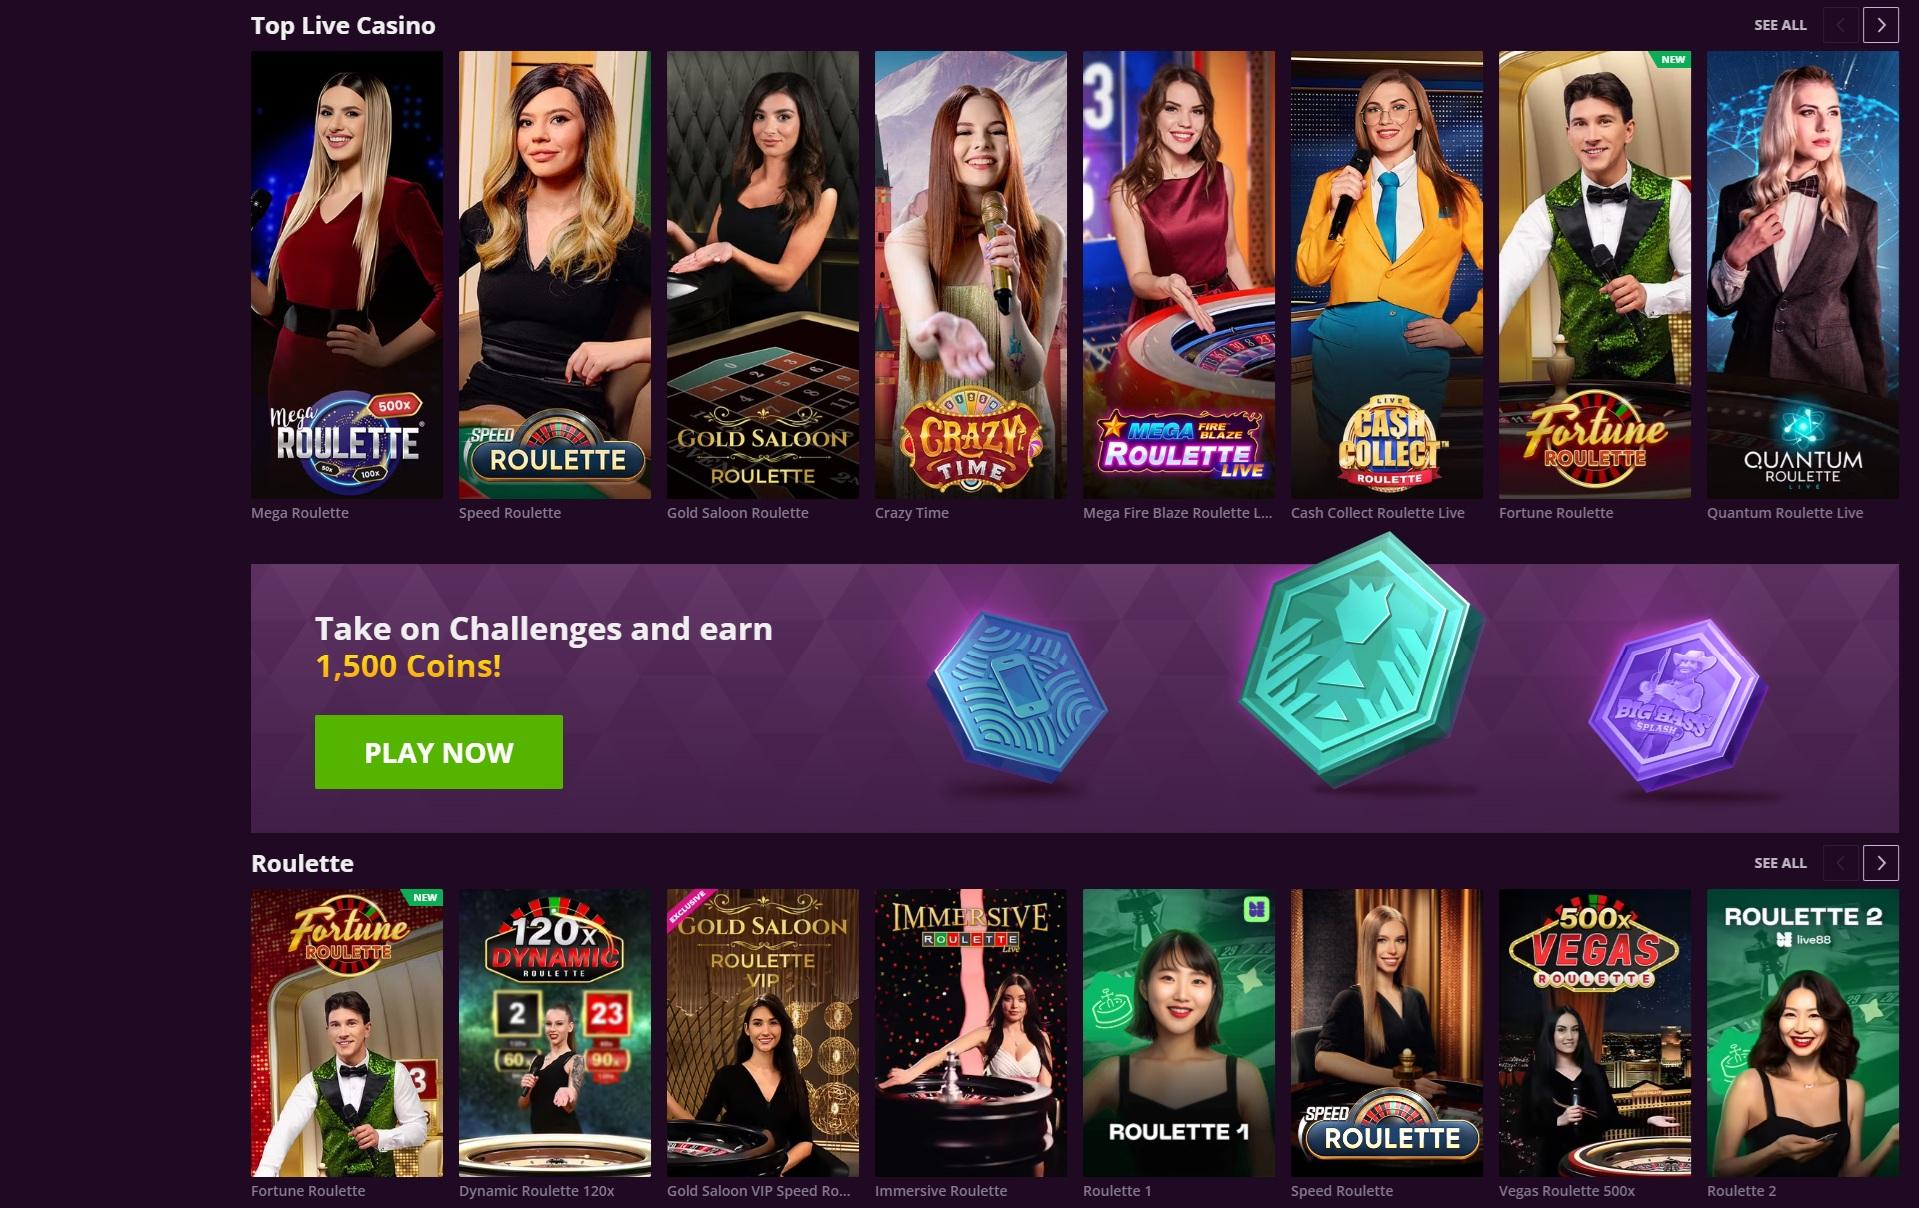The height and width of the screenshot is (1208, 1919).
Task: Open the Mega Roulette game thumbnail
Action: click(346, 275)
